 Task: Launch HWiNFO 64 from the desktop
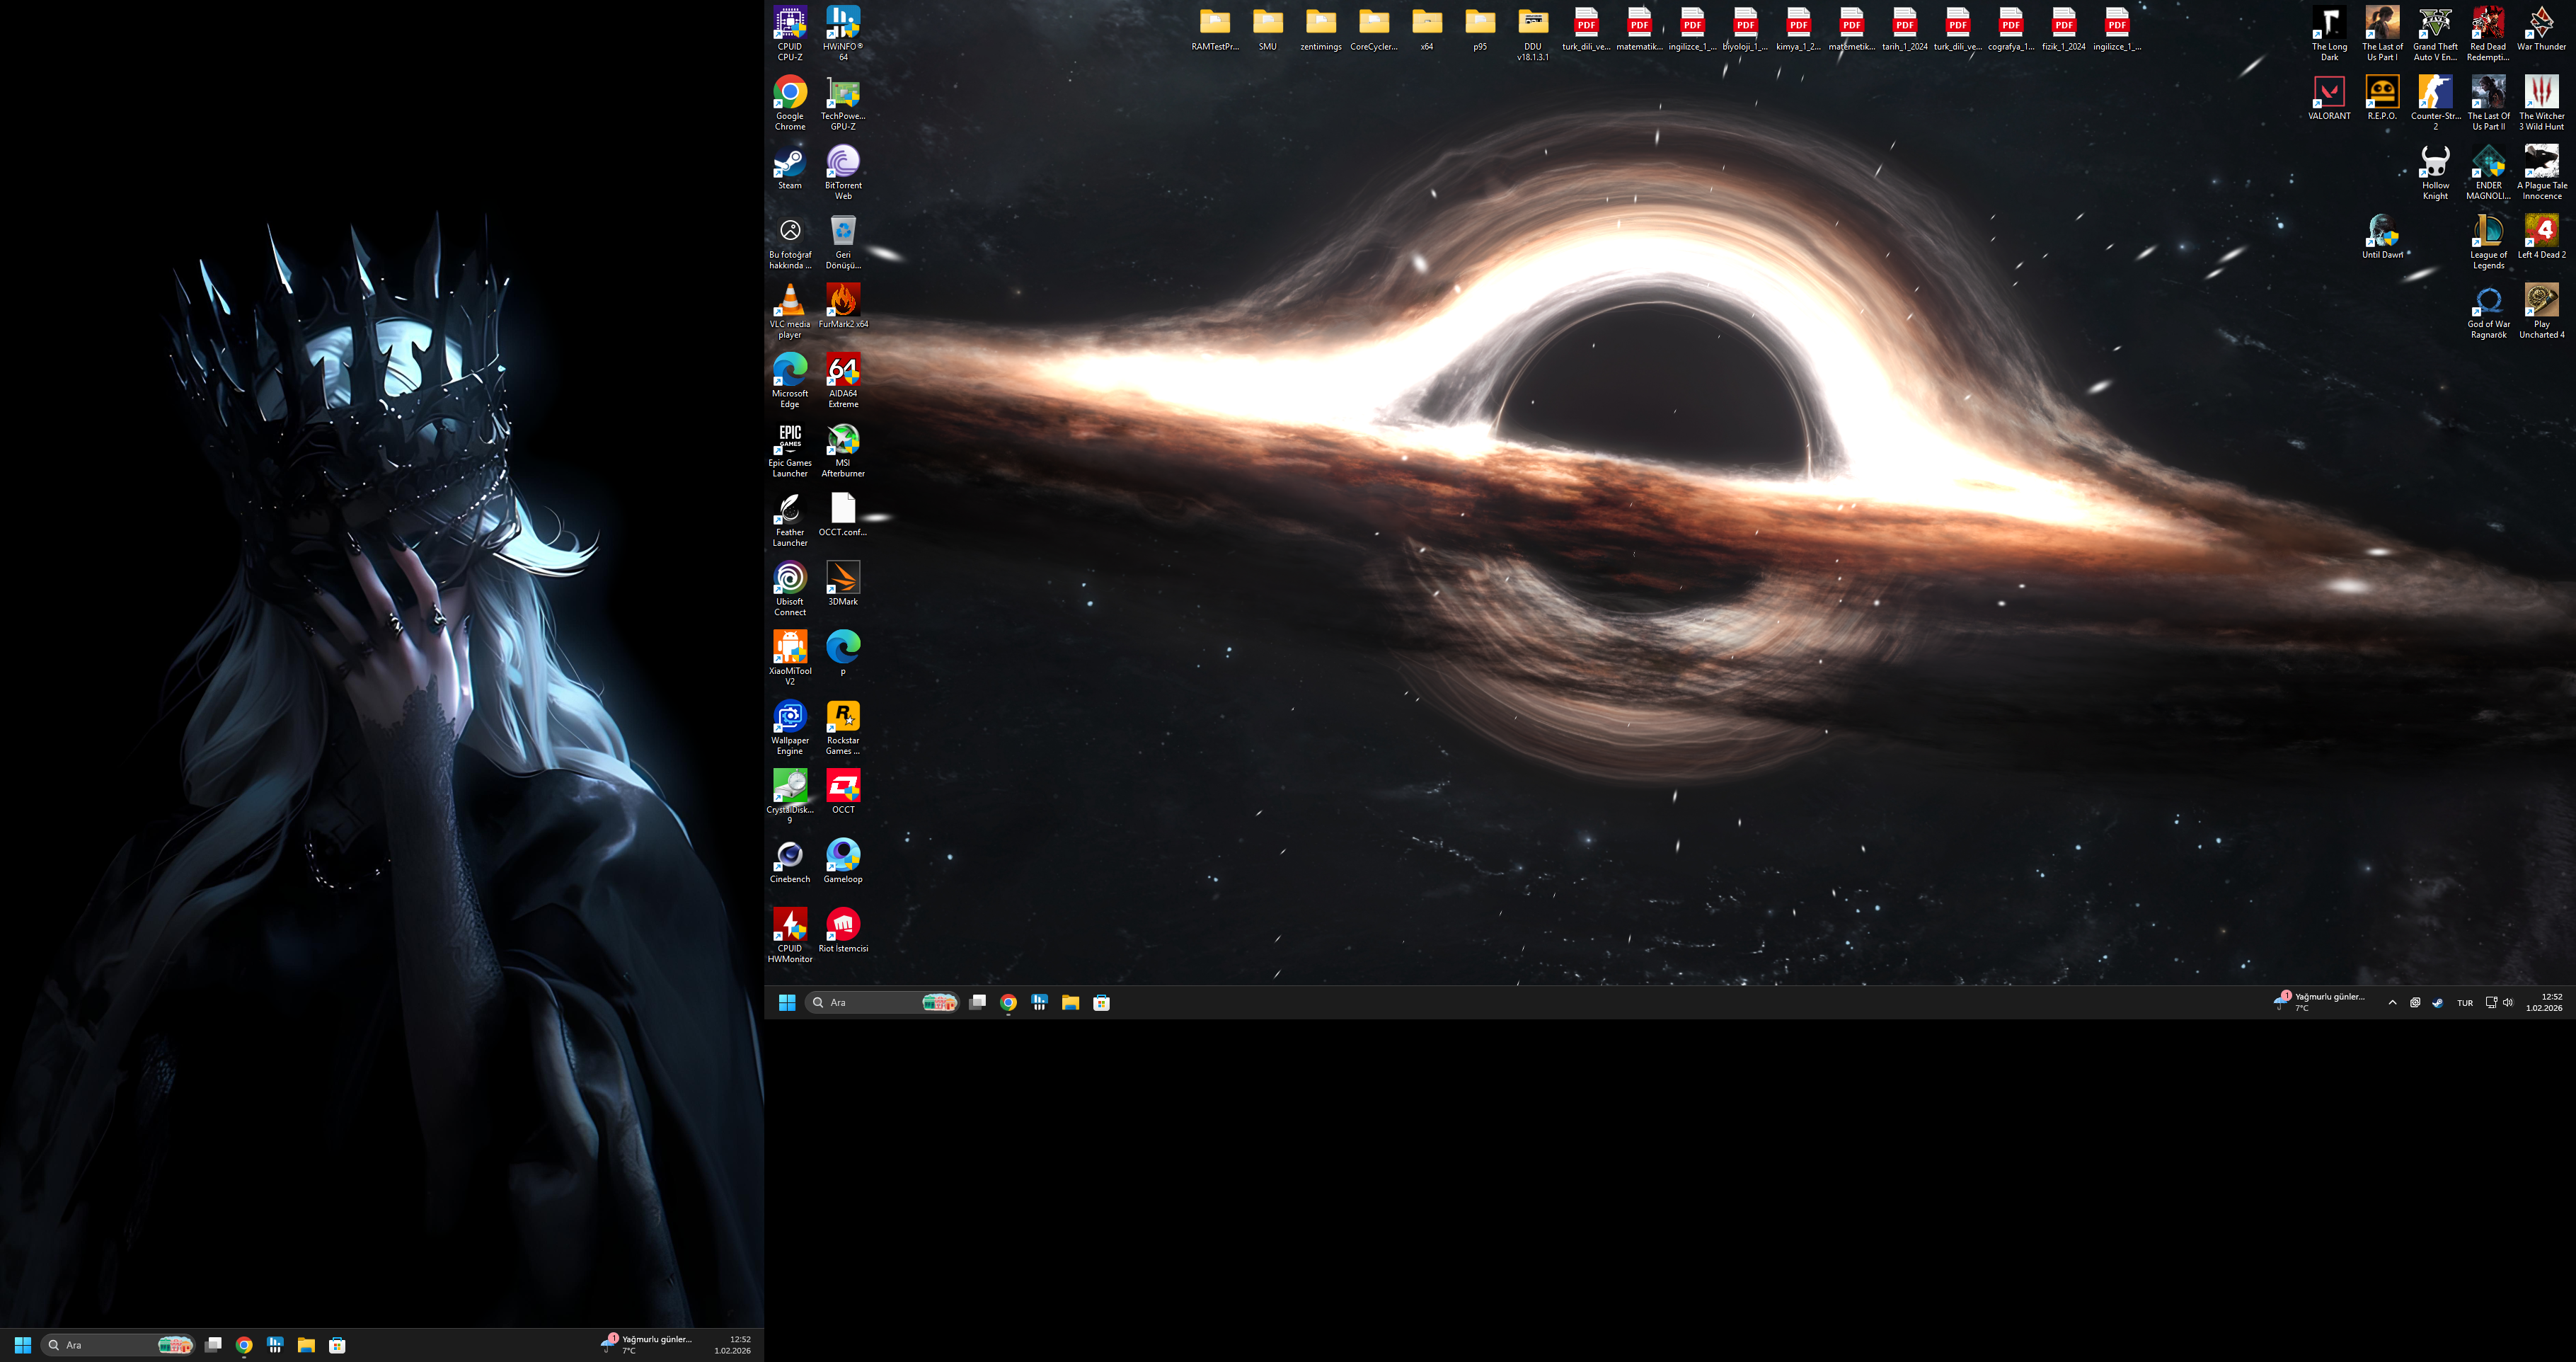843,34
